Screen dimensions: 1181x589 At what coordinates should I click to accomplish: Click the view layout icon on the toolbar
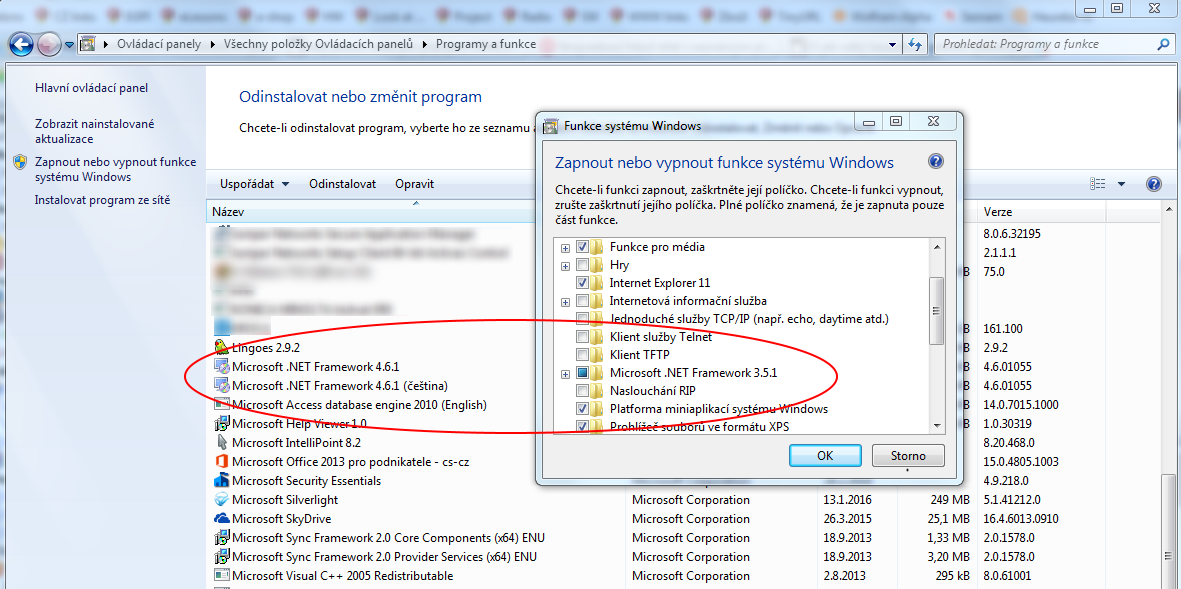1099,184
